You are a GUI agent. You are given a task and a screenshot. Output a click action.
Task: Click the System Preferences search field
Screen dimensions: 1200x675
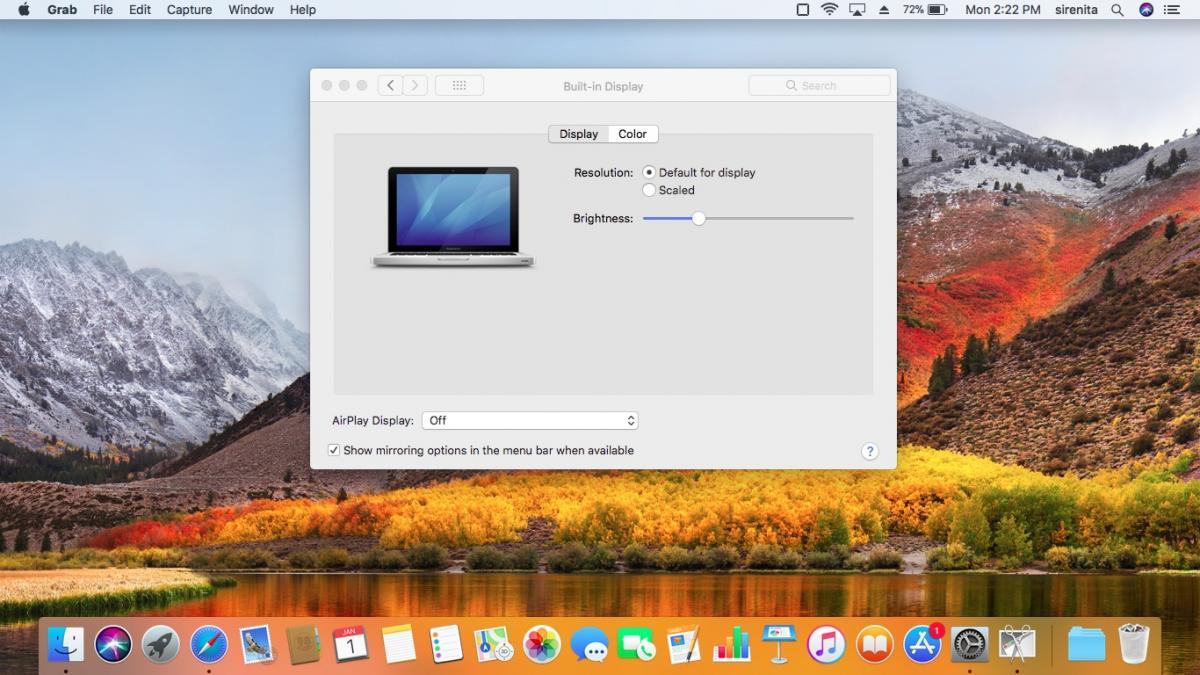pyautogui.click(x=819, y=86)
